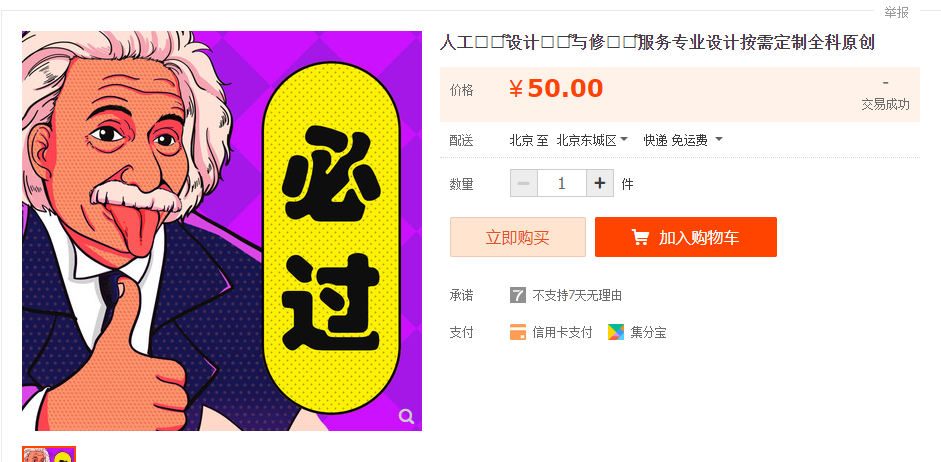The height and width of the screenshot is (462, 941).
Task: Click the credit card payment icon
Action: [518, 332]
